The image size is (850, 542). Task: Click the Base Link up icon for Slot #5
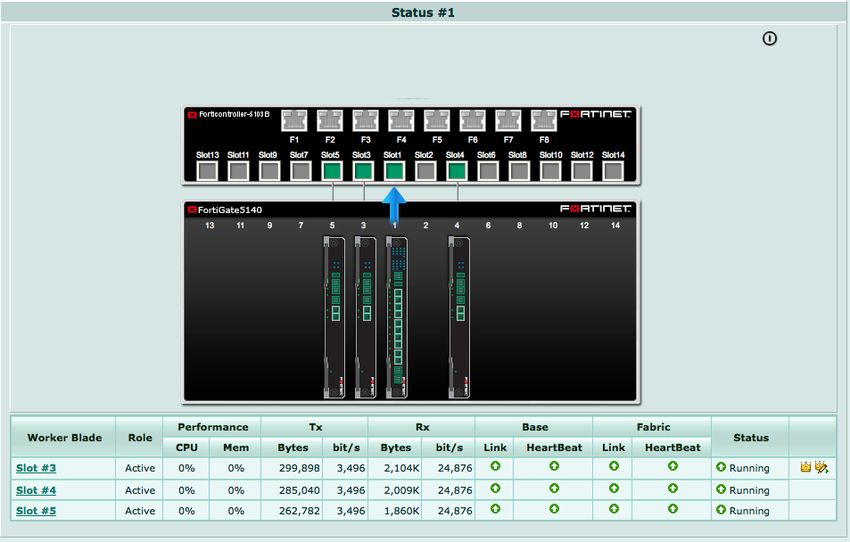pos(495,508)
